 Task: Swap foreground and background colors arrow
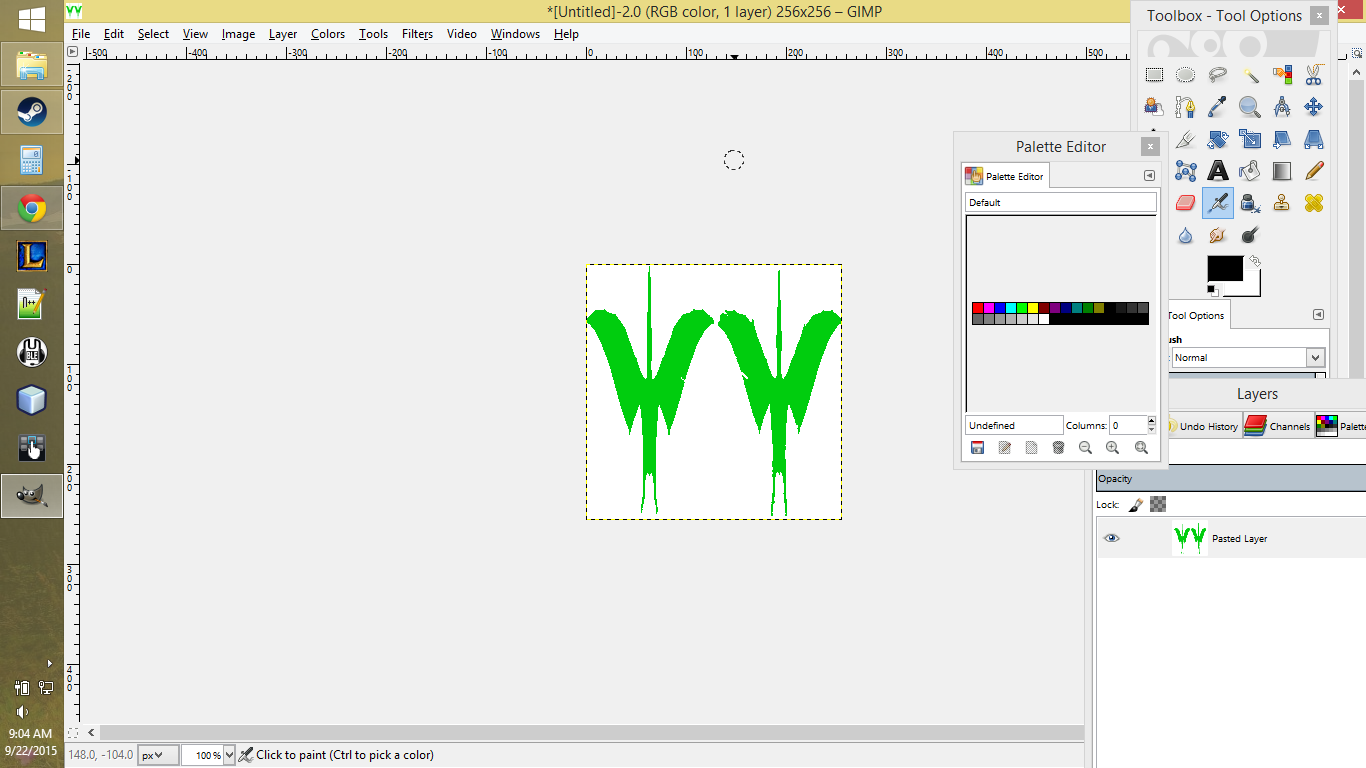click(x=1255, y=261)
